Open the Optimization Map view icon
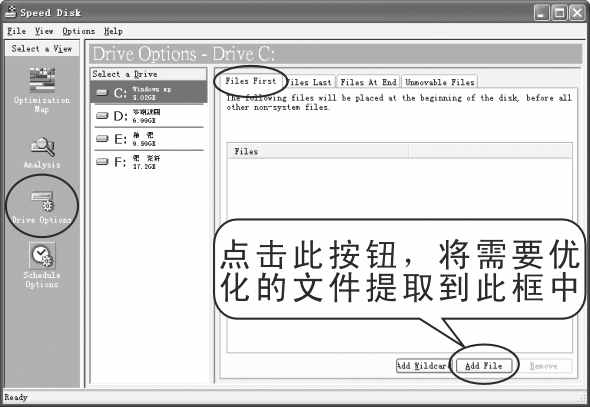The image size is (590, 407). [42, 80]
